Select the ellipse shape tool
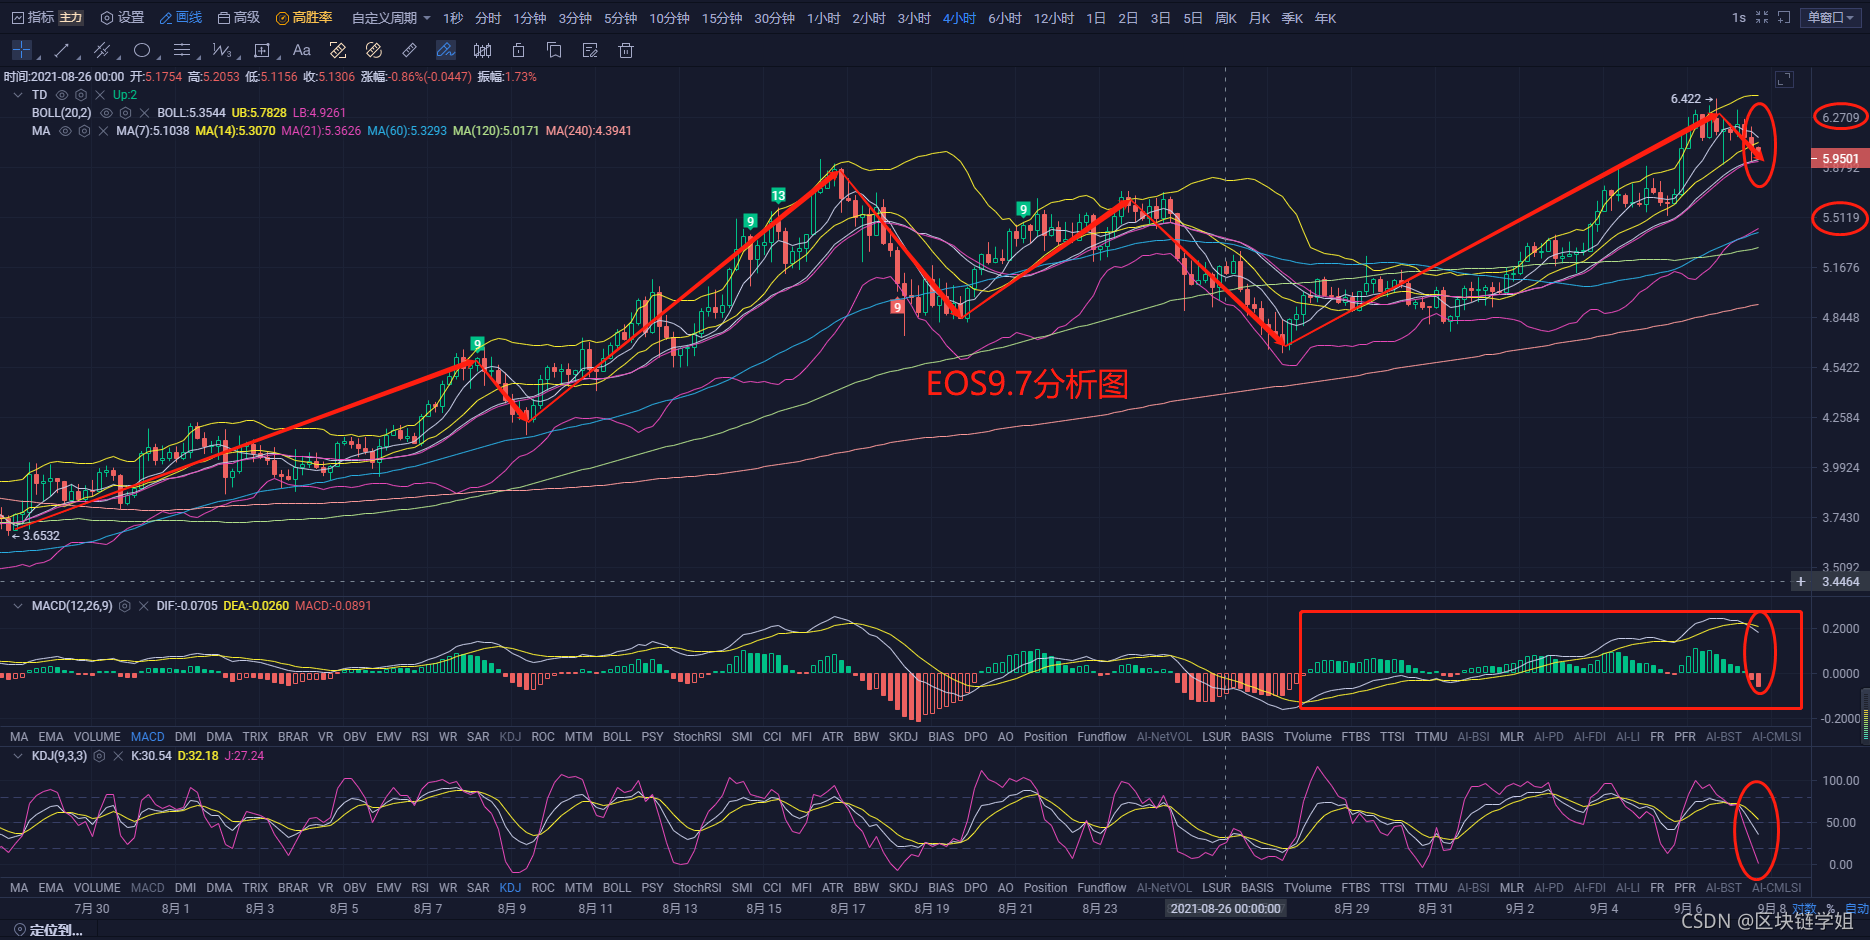The height and width of the screenshot is (940, 1870). (x=142, y=50)
